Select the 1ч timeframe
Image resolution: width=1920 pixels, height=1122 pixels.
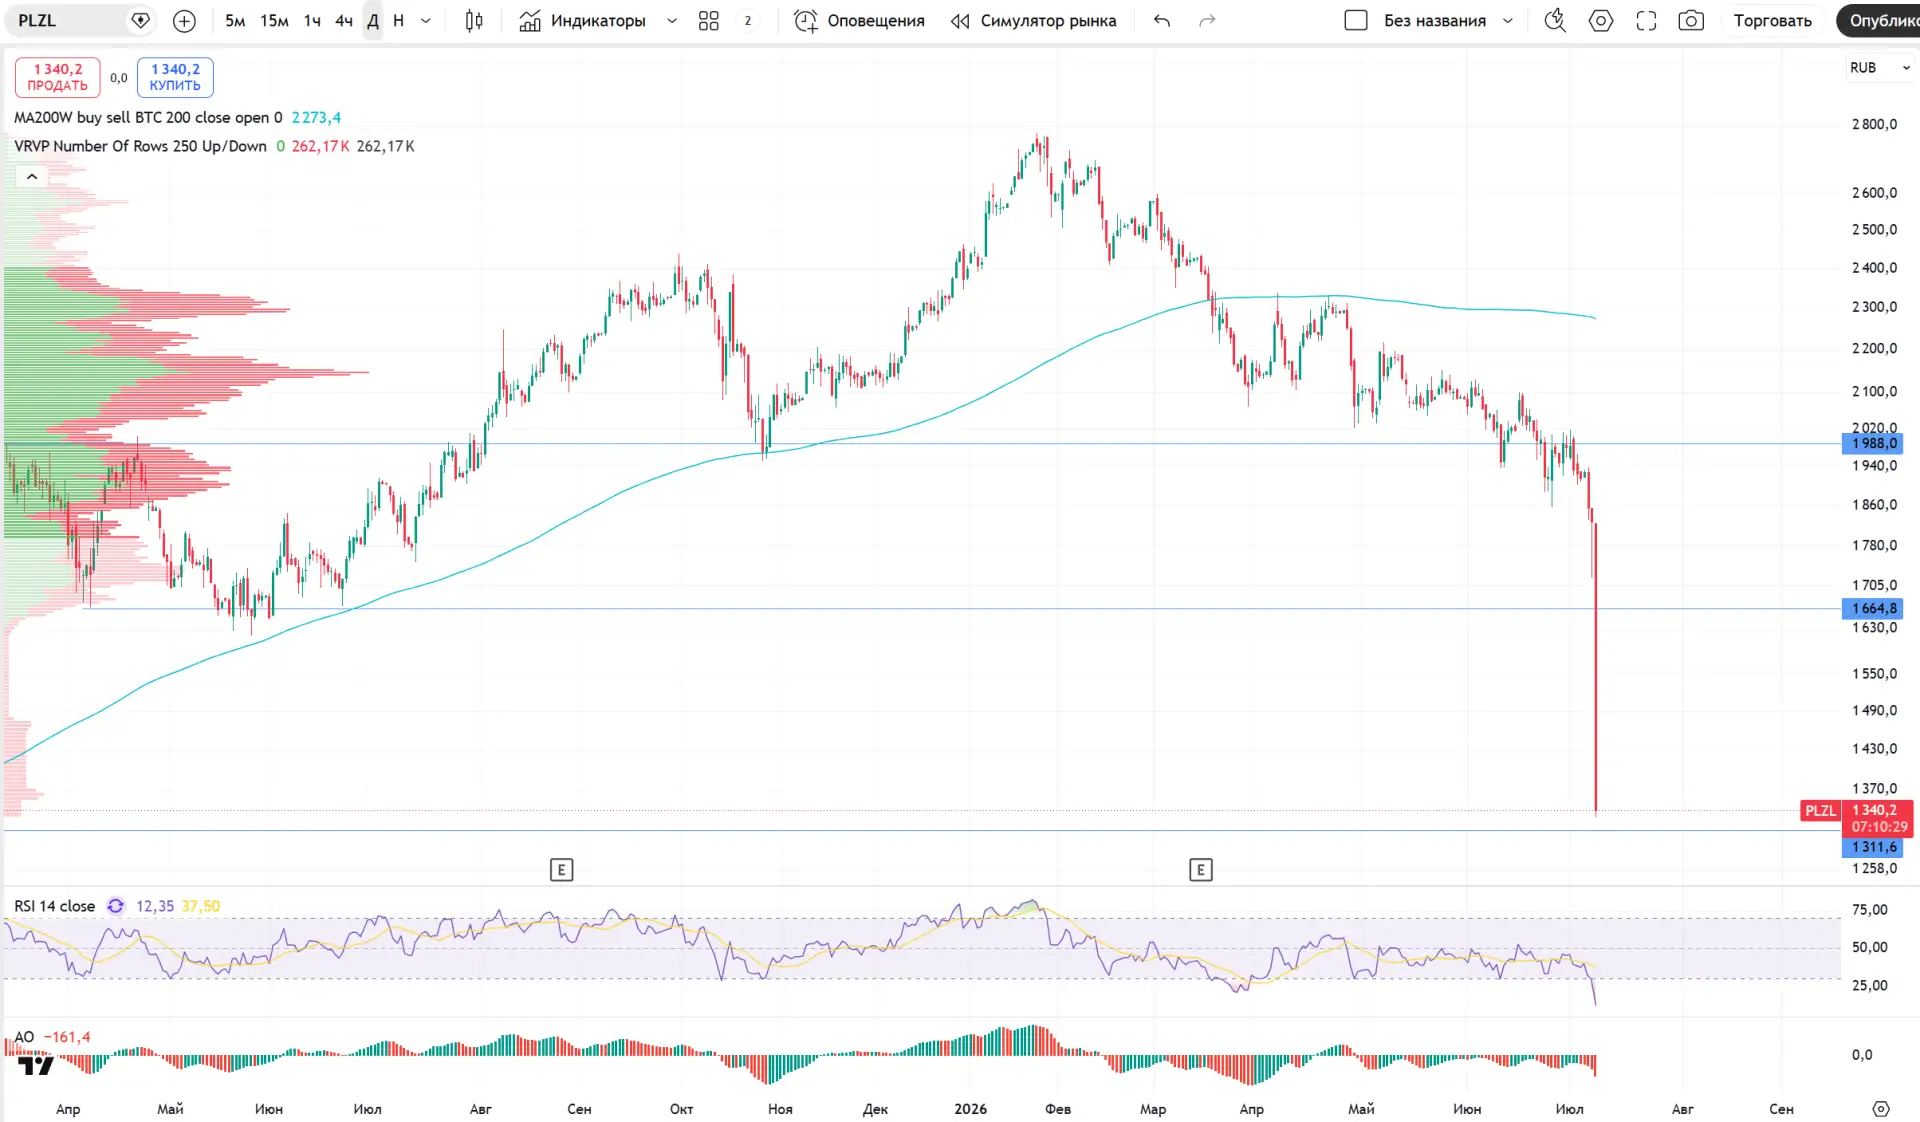click(x=312, y=20)
